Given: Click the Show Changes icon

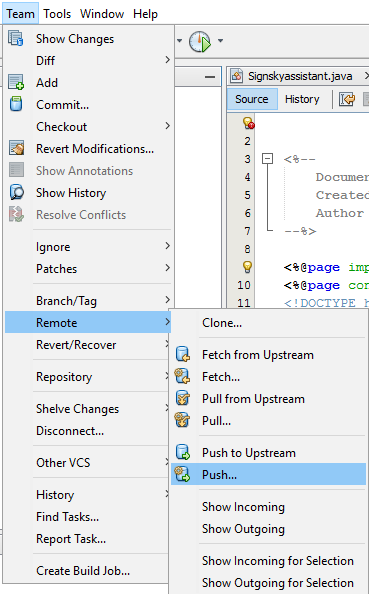Looking at the screenshot, I should (16, 39).
